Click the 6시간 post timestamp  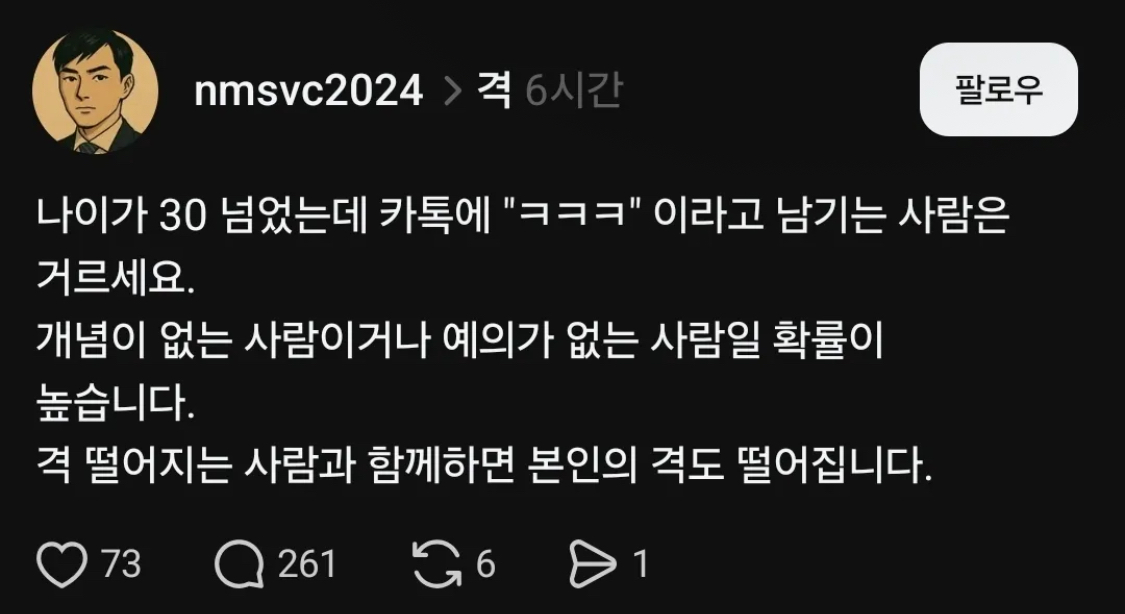point(573,91)
